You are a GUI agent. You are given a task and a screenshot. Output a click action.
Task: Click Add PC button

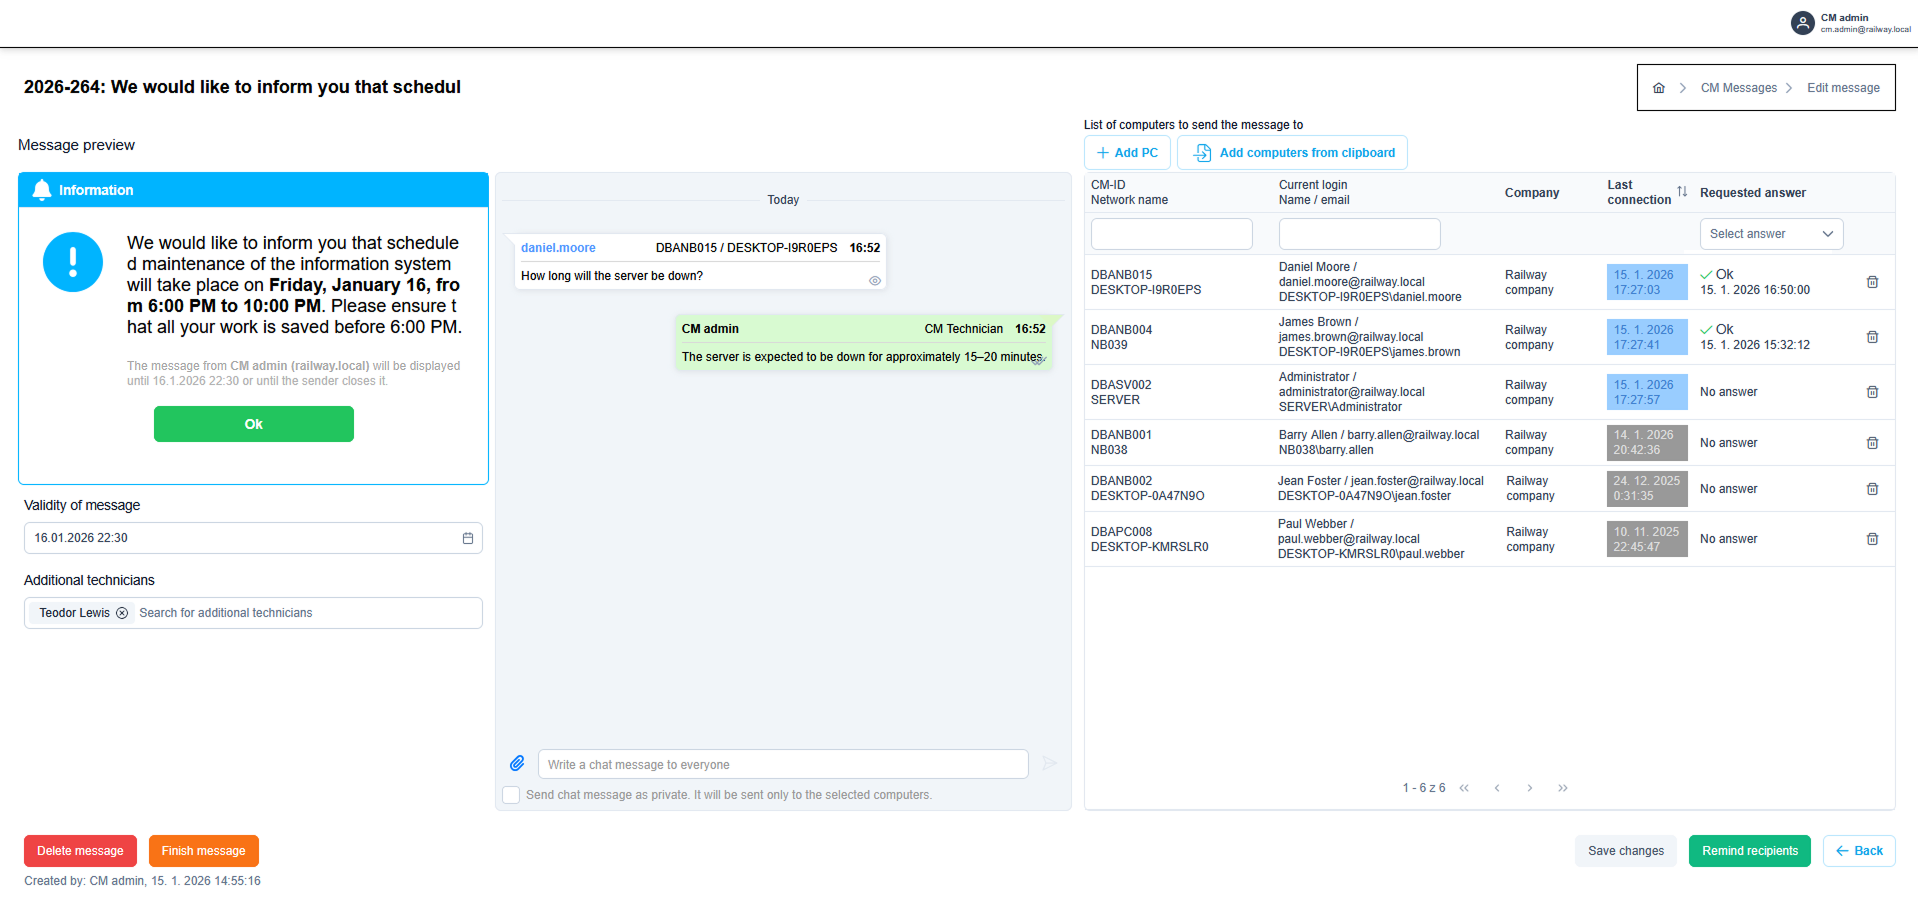tap(1127, 153)
